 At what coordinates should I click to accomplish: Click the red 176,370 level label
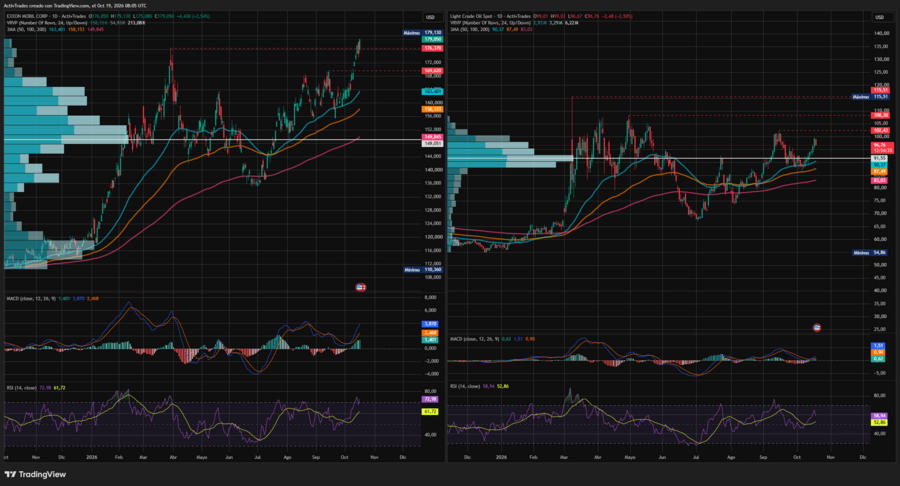pos(432,48)
